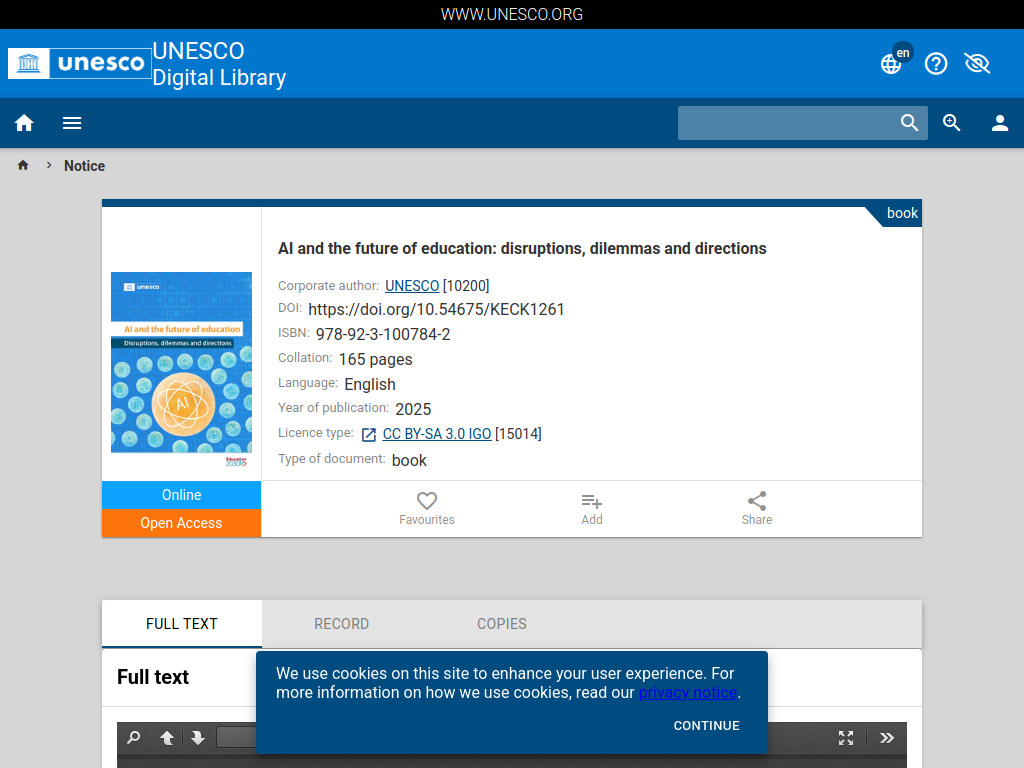
Task: Click the find icon in the PDF viewer
Action: pos(133,737)
